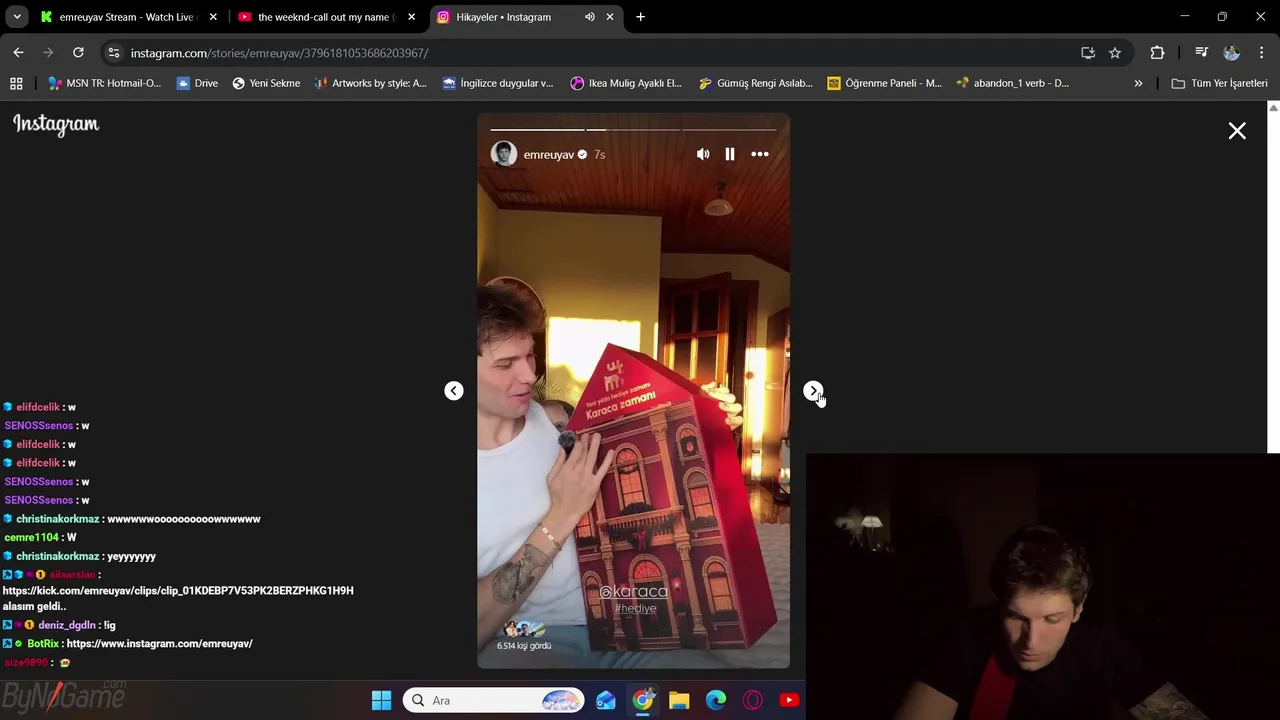
Task: Open Chrome three-dot menu
Action: [1261, 53]
